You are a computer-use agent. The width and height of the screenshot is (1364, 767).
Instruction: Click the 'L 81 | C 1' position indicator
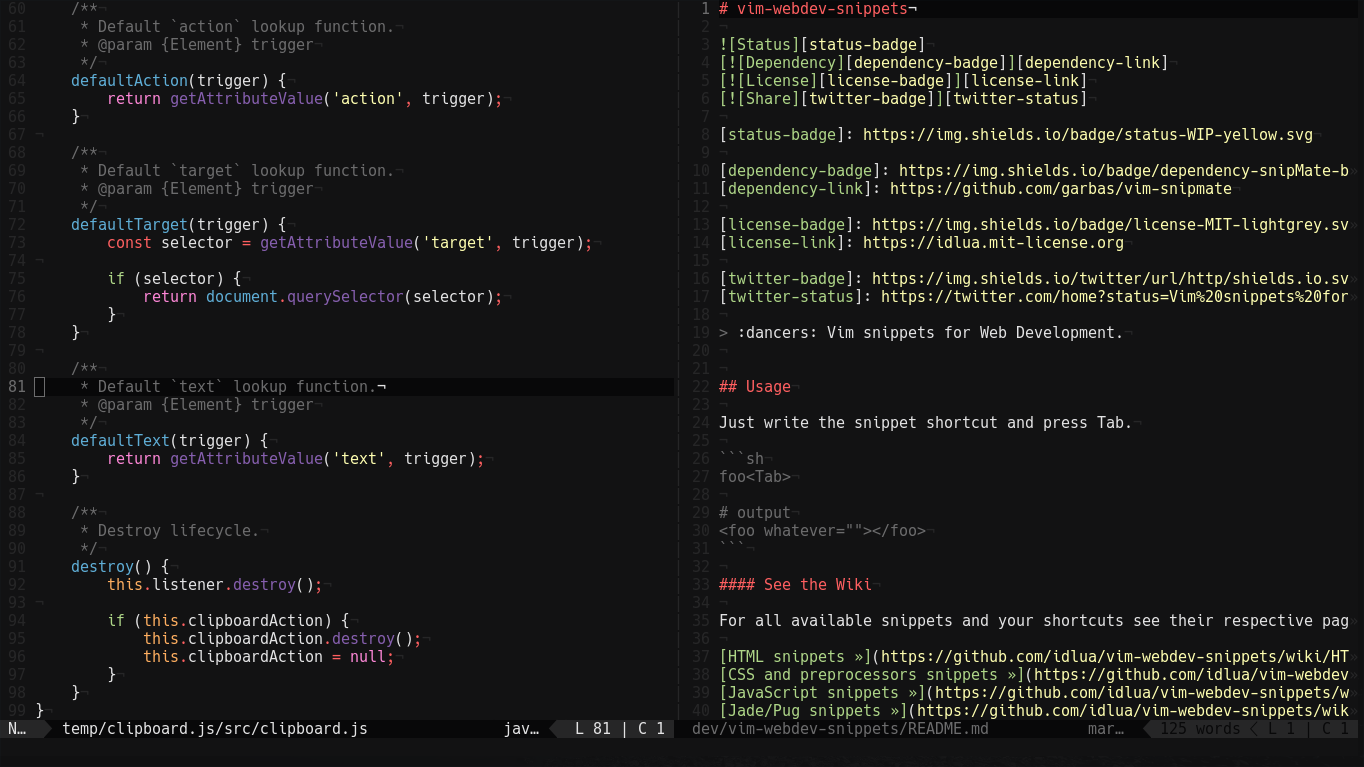click(620, 728)
